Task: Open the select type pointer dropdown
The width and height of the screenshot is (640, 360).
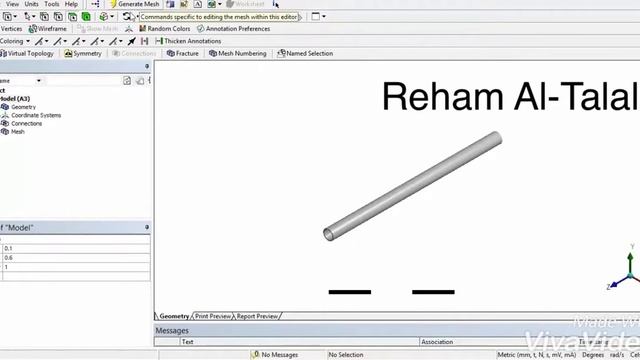Action: [x=33, y=17]
